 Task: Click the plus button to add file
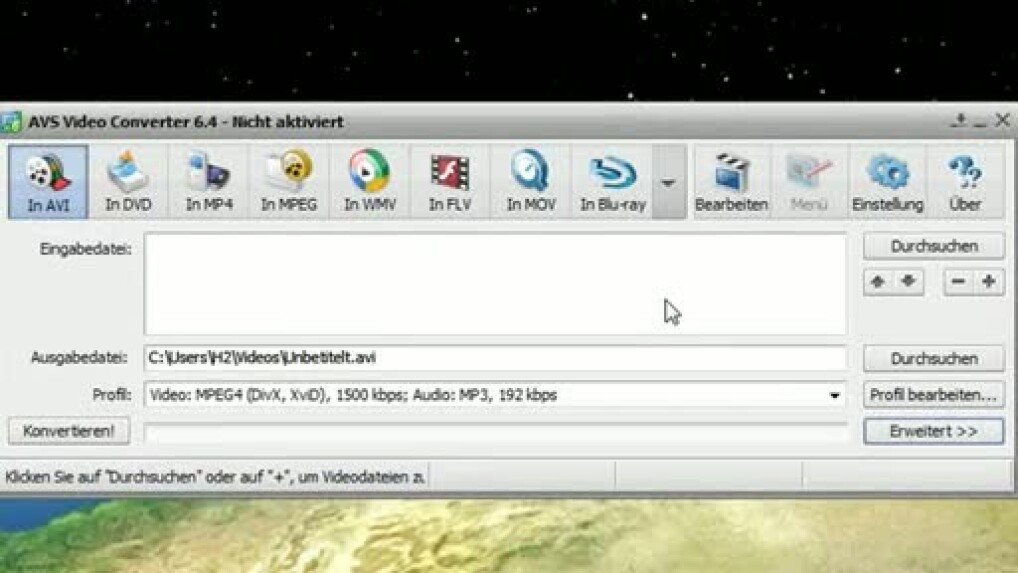(x=989, y=282)
